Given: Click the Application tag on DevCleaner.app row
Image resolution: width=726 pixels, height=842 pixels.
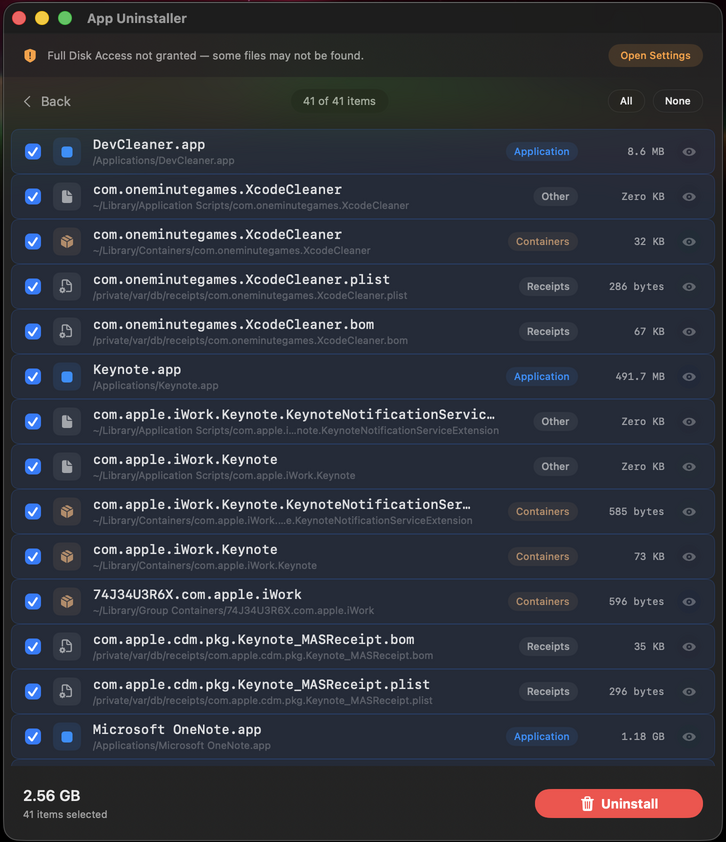Looking at the screenshot, I should coord(541,152).
